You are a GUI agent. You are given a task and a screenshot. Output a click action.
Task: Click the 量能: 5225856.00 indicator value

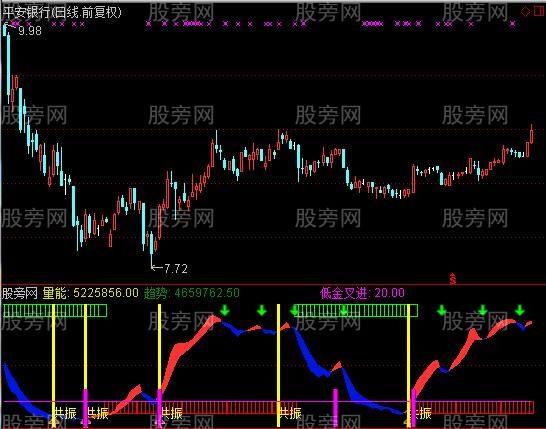pos(91,293)
